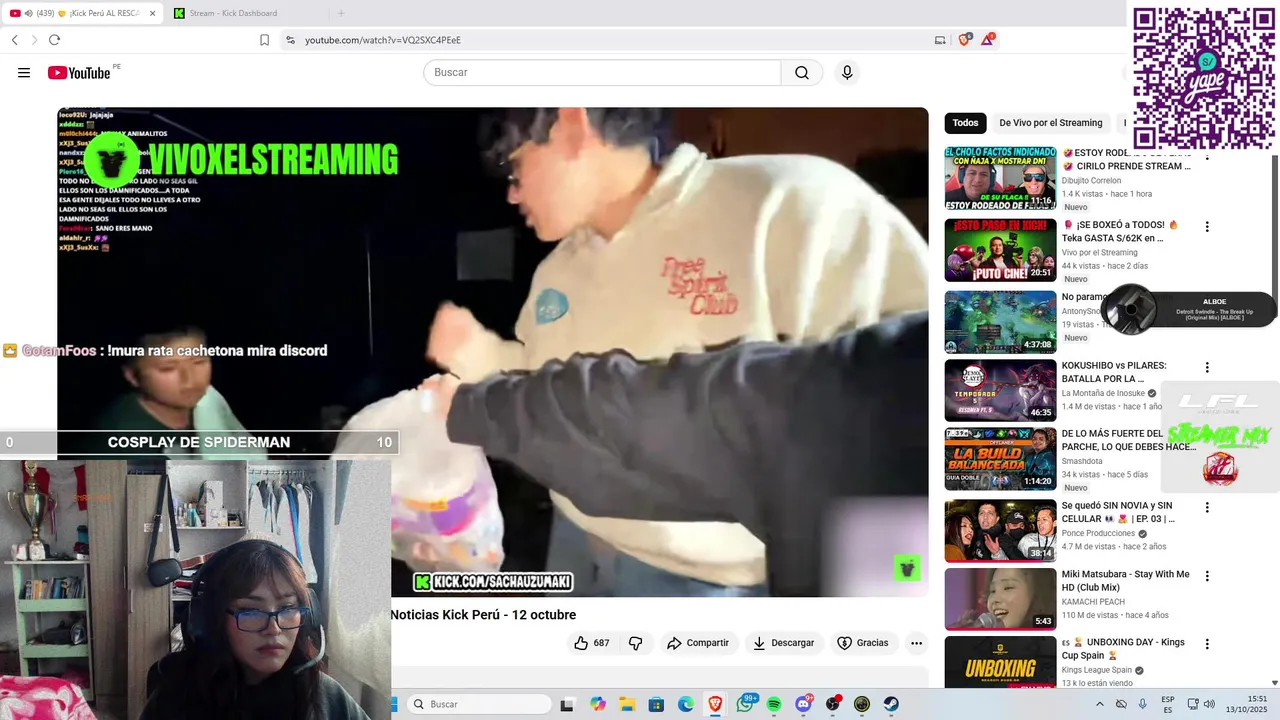Open OBS Studio from the taskbar
This screenshot has width=1280, height=720.
click(833, 704)
